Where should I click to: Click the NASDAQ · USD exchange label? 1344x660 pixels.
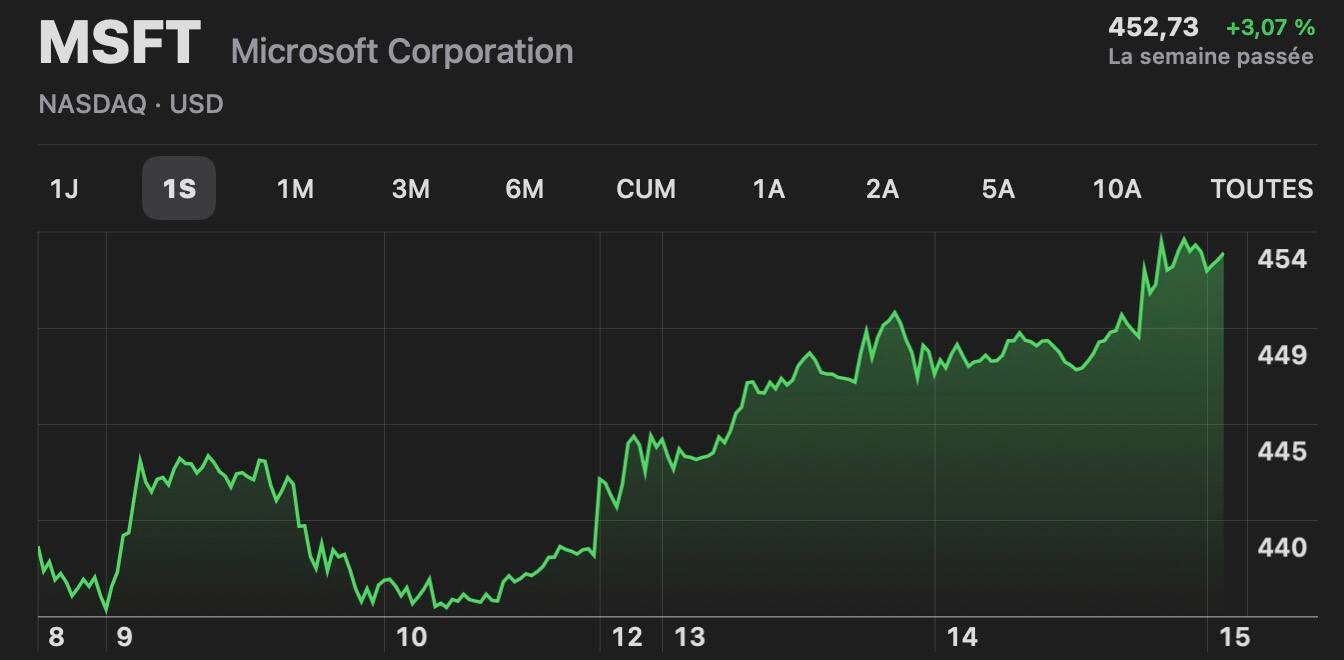point(130,104)
